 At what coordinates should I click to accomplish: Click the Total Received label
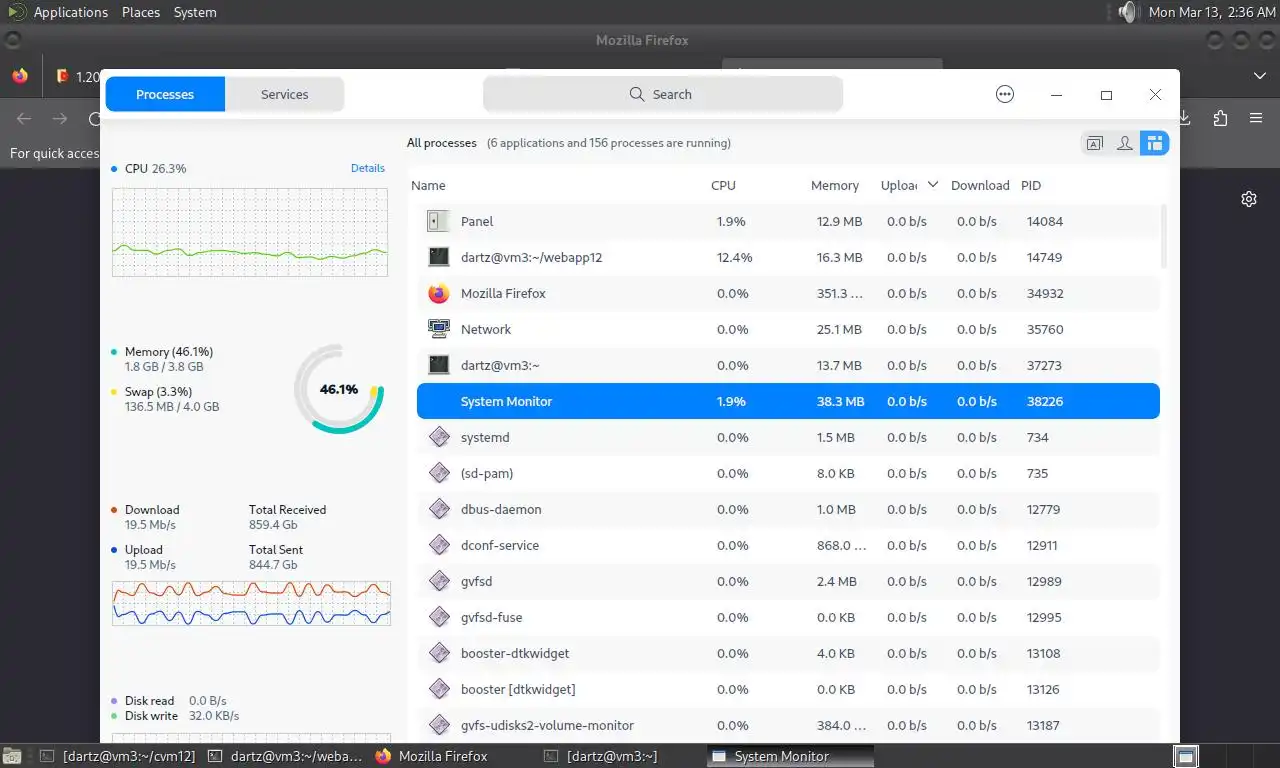click(288, 510)
